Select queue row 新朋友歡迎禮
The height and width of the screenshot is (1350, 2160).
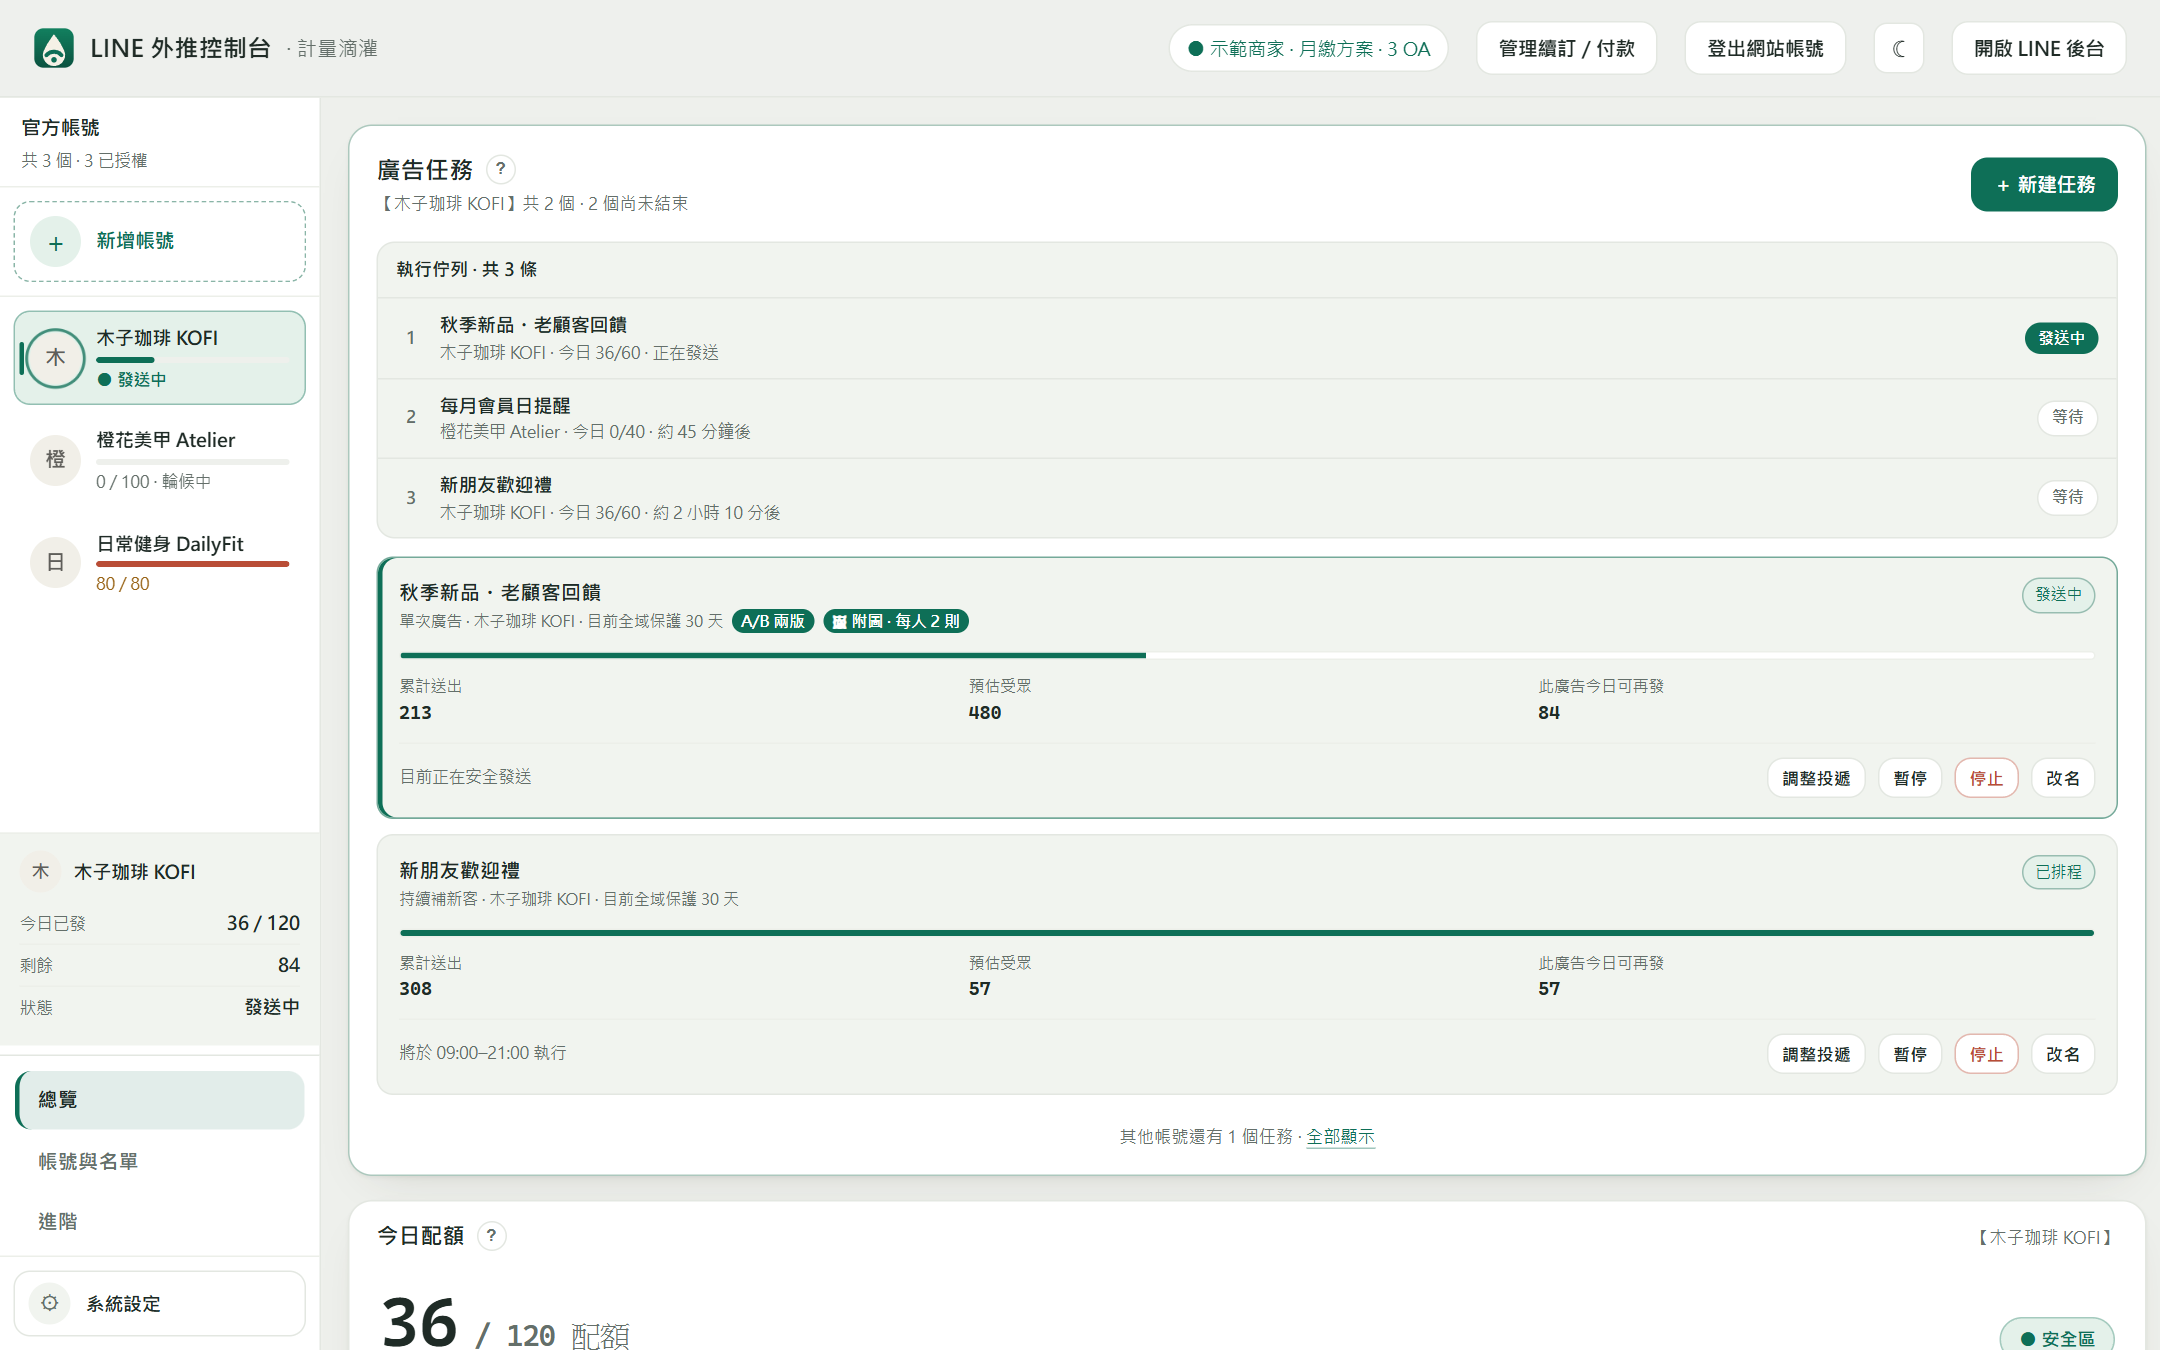pos(1246,498)
